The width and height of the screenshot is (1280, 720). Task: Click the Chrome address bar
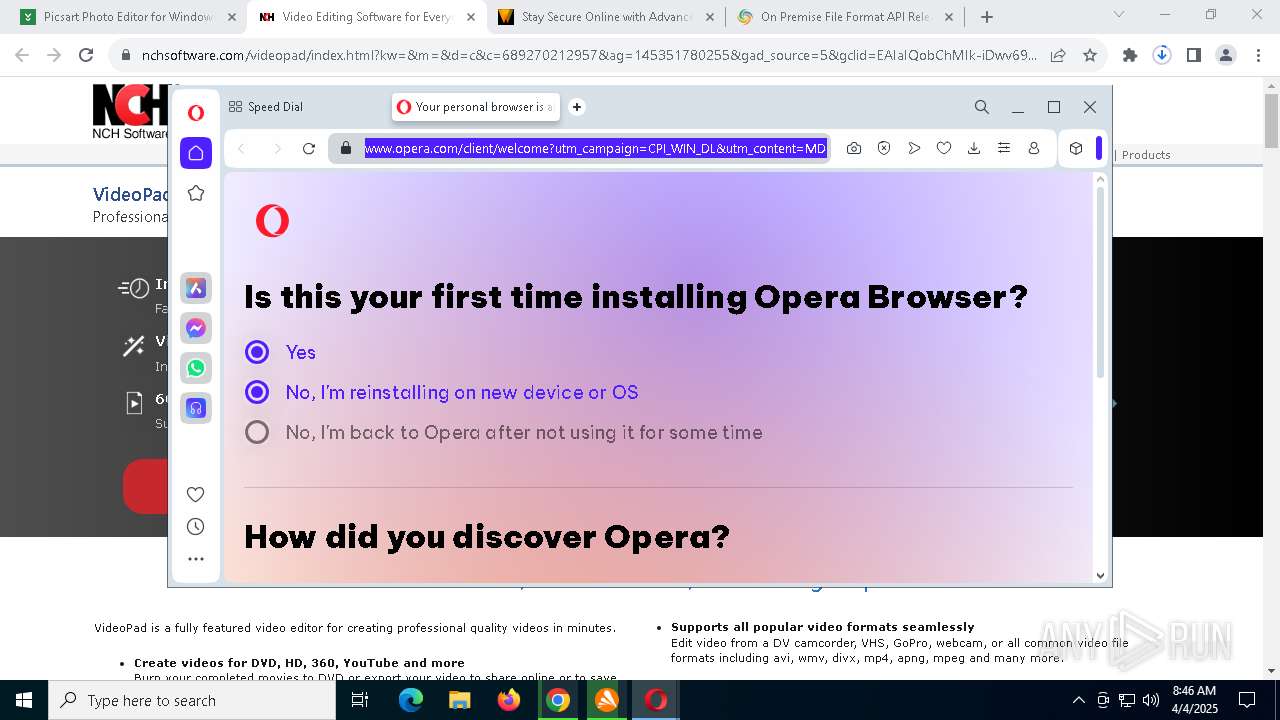point(590,56)
